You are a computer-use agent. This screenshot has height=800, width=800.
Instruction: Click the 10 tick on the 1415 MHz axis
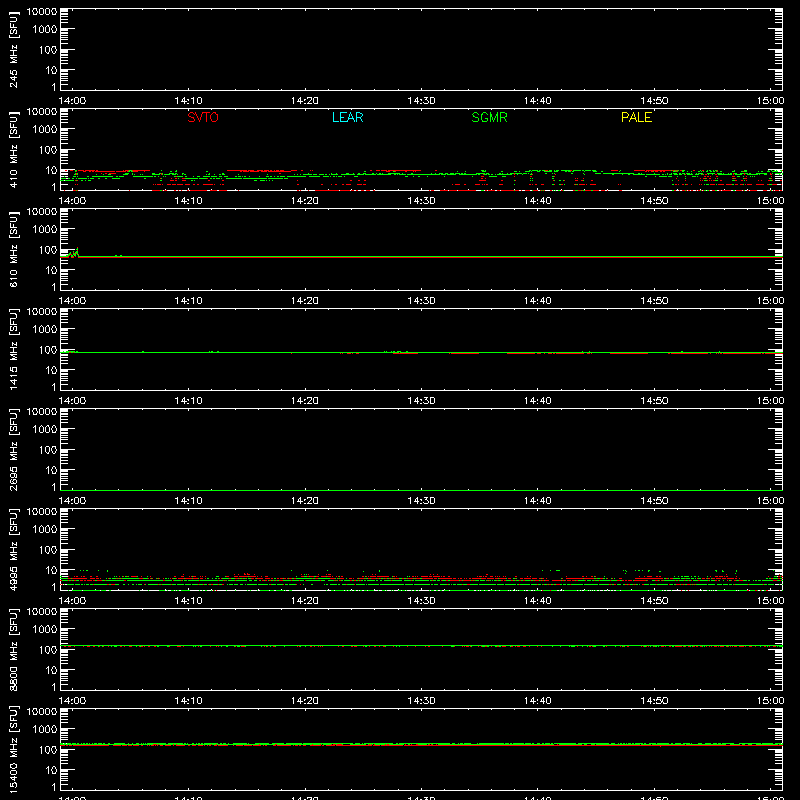pyautogui.click(x=51, y=370)
